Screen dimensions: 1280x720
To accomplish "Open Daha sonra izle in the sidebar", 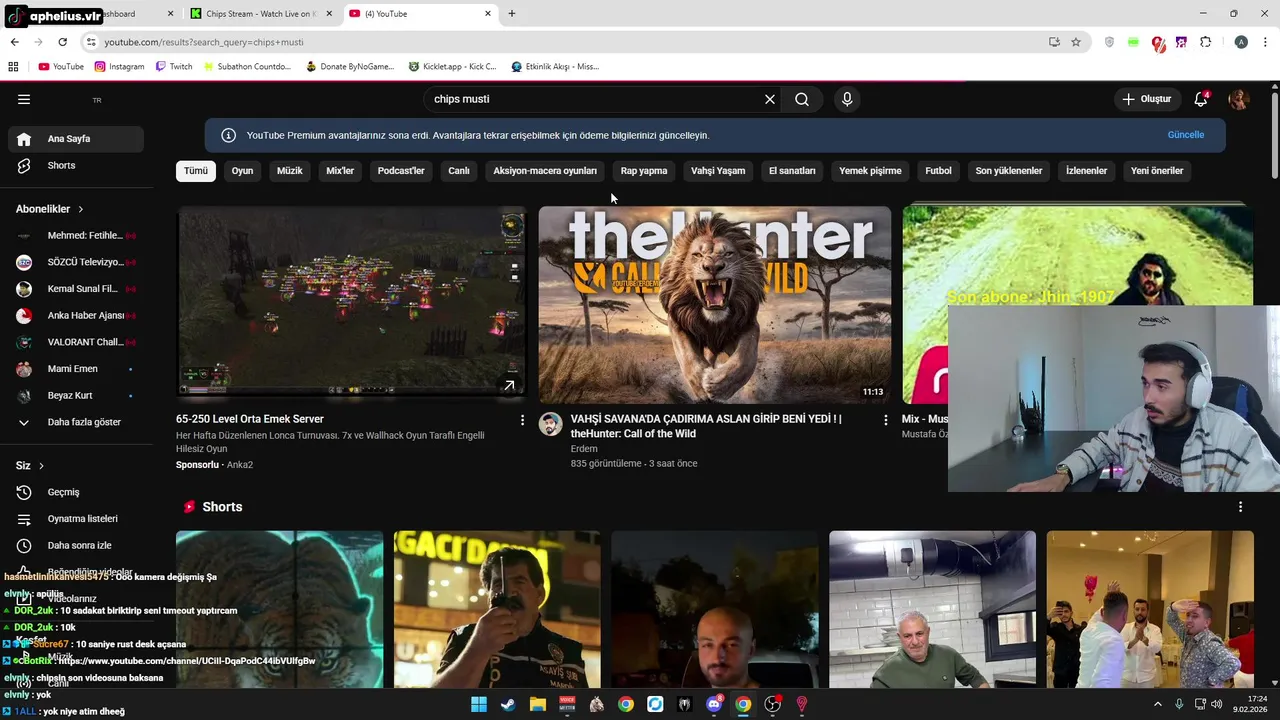I will 76,545.
